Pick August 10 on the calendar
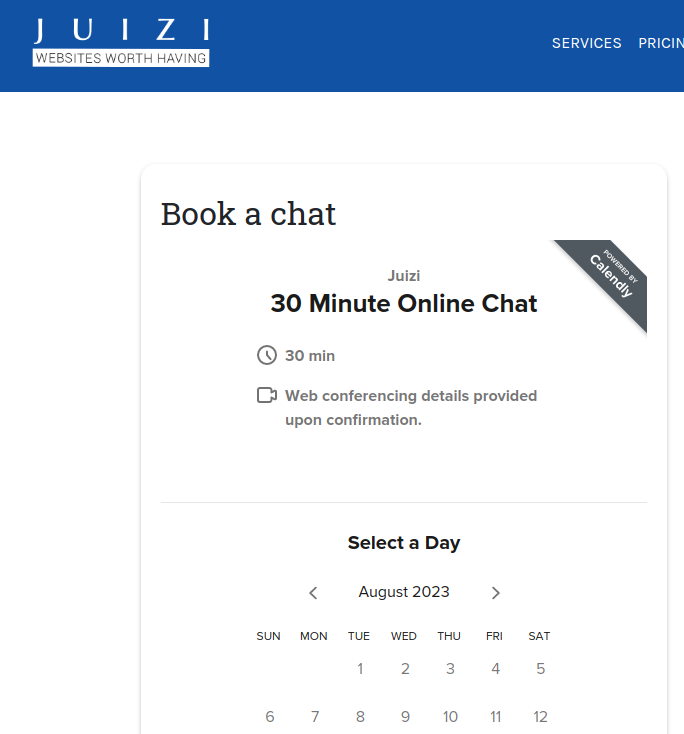684x734 pixels. [450, 717]
